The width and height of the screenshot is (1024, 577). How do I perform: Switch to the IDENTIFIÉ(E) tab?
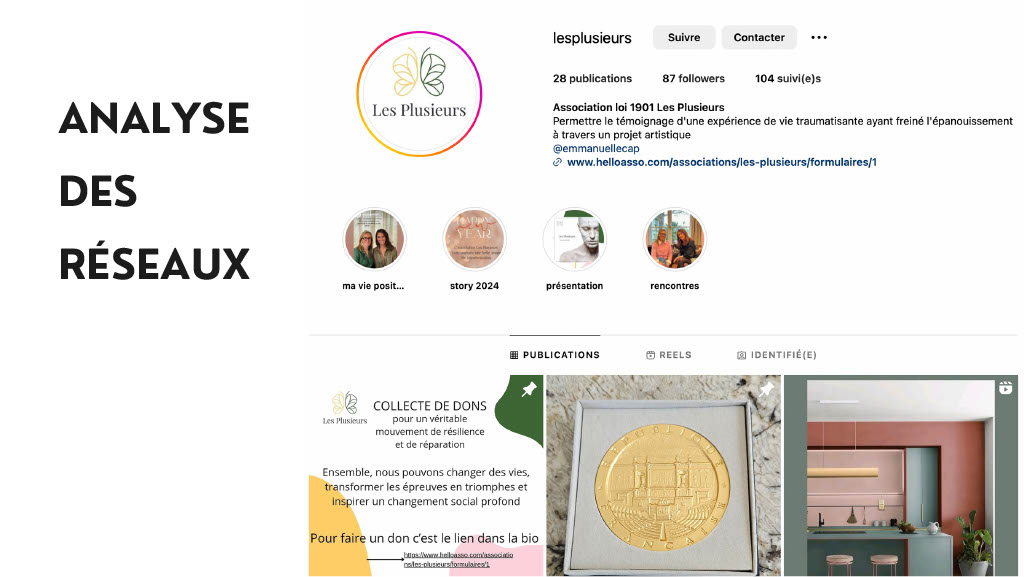[x=776, y=355]
